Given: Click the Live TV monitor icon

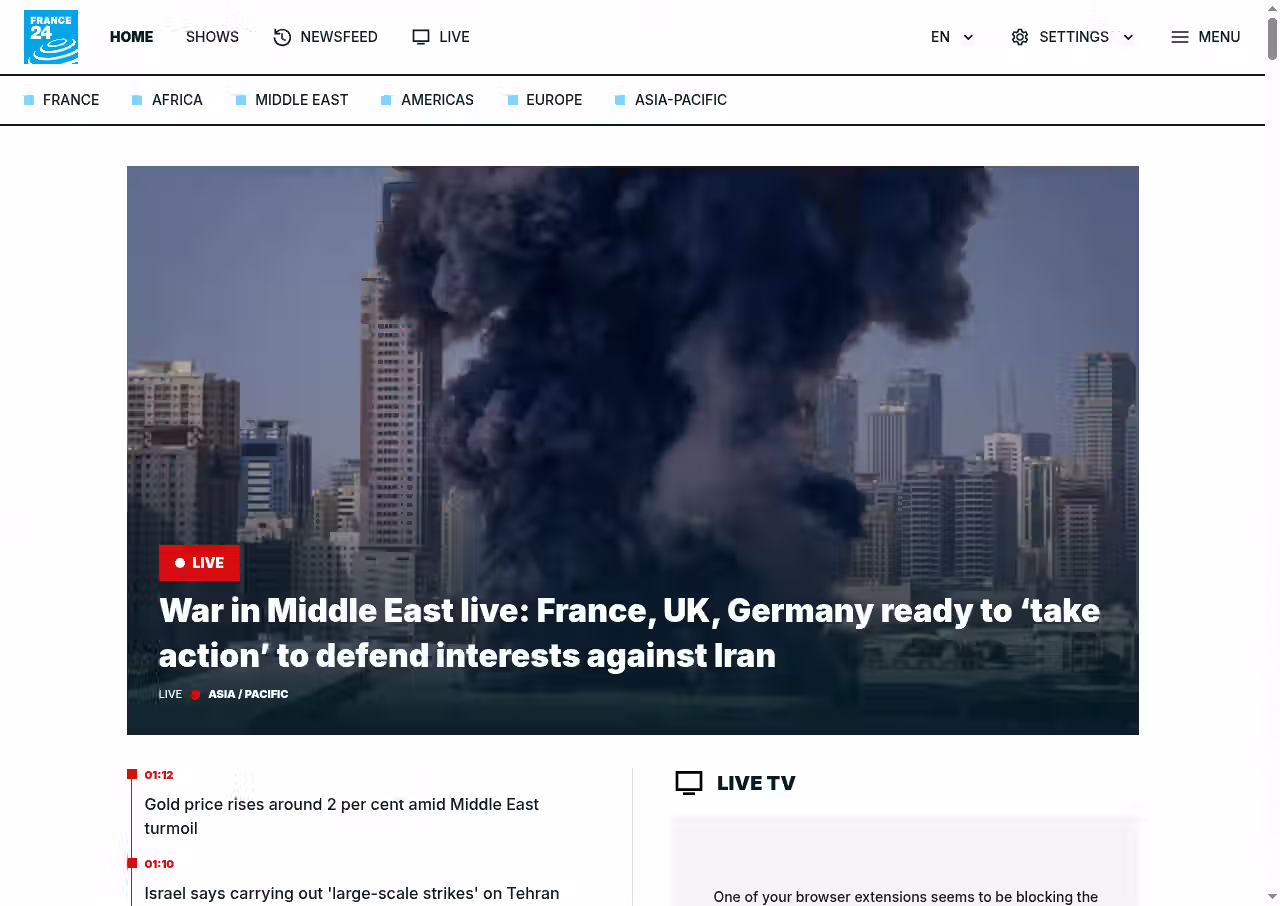Looking at the screenshot, I should point(689,783).
